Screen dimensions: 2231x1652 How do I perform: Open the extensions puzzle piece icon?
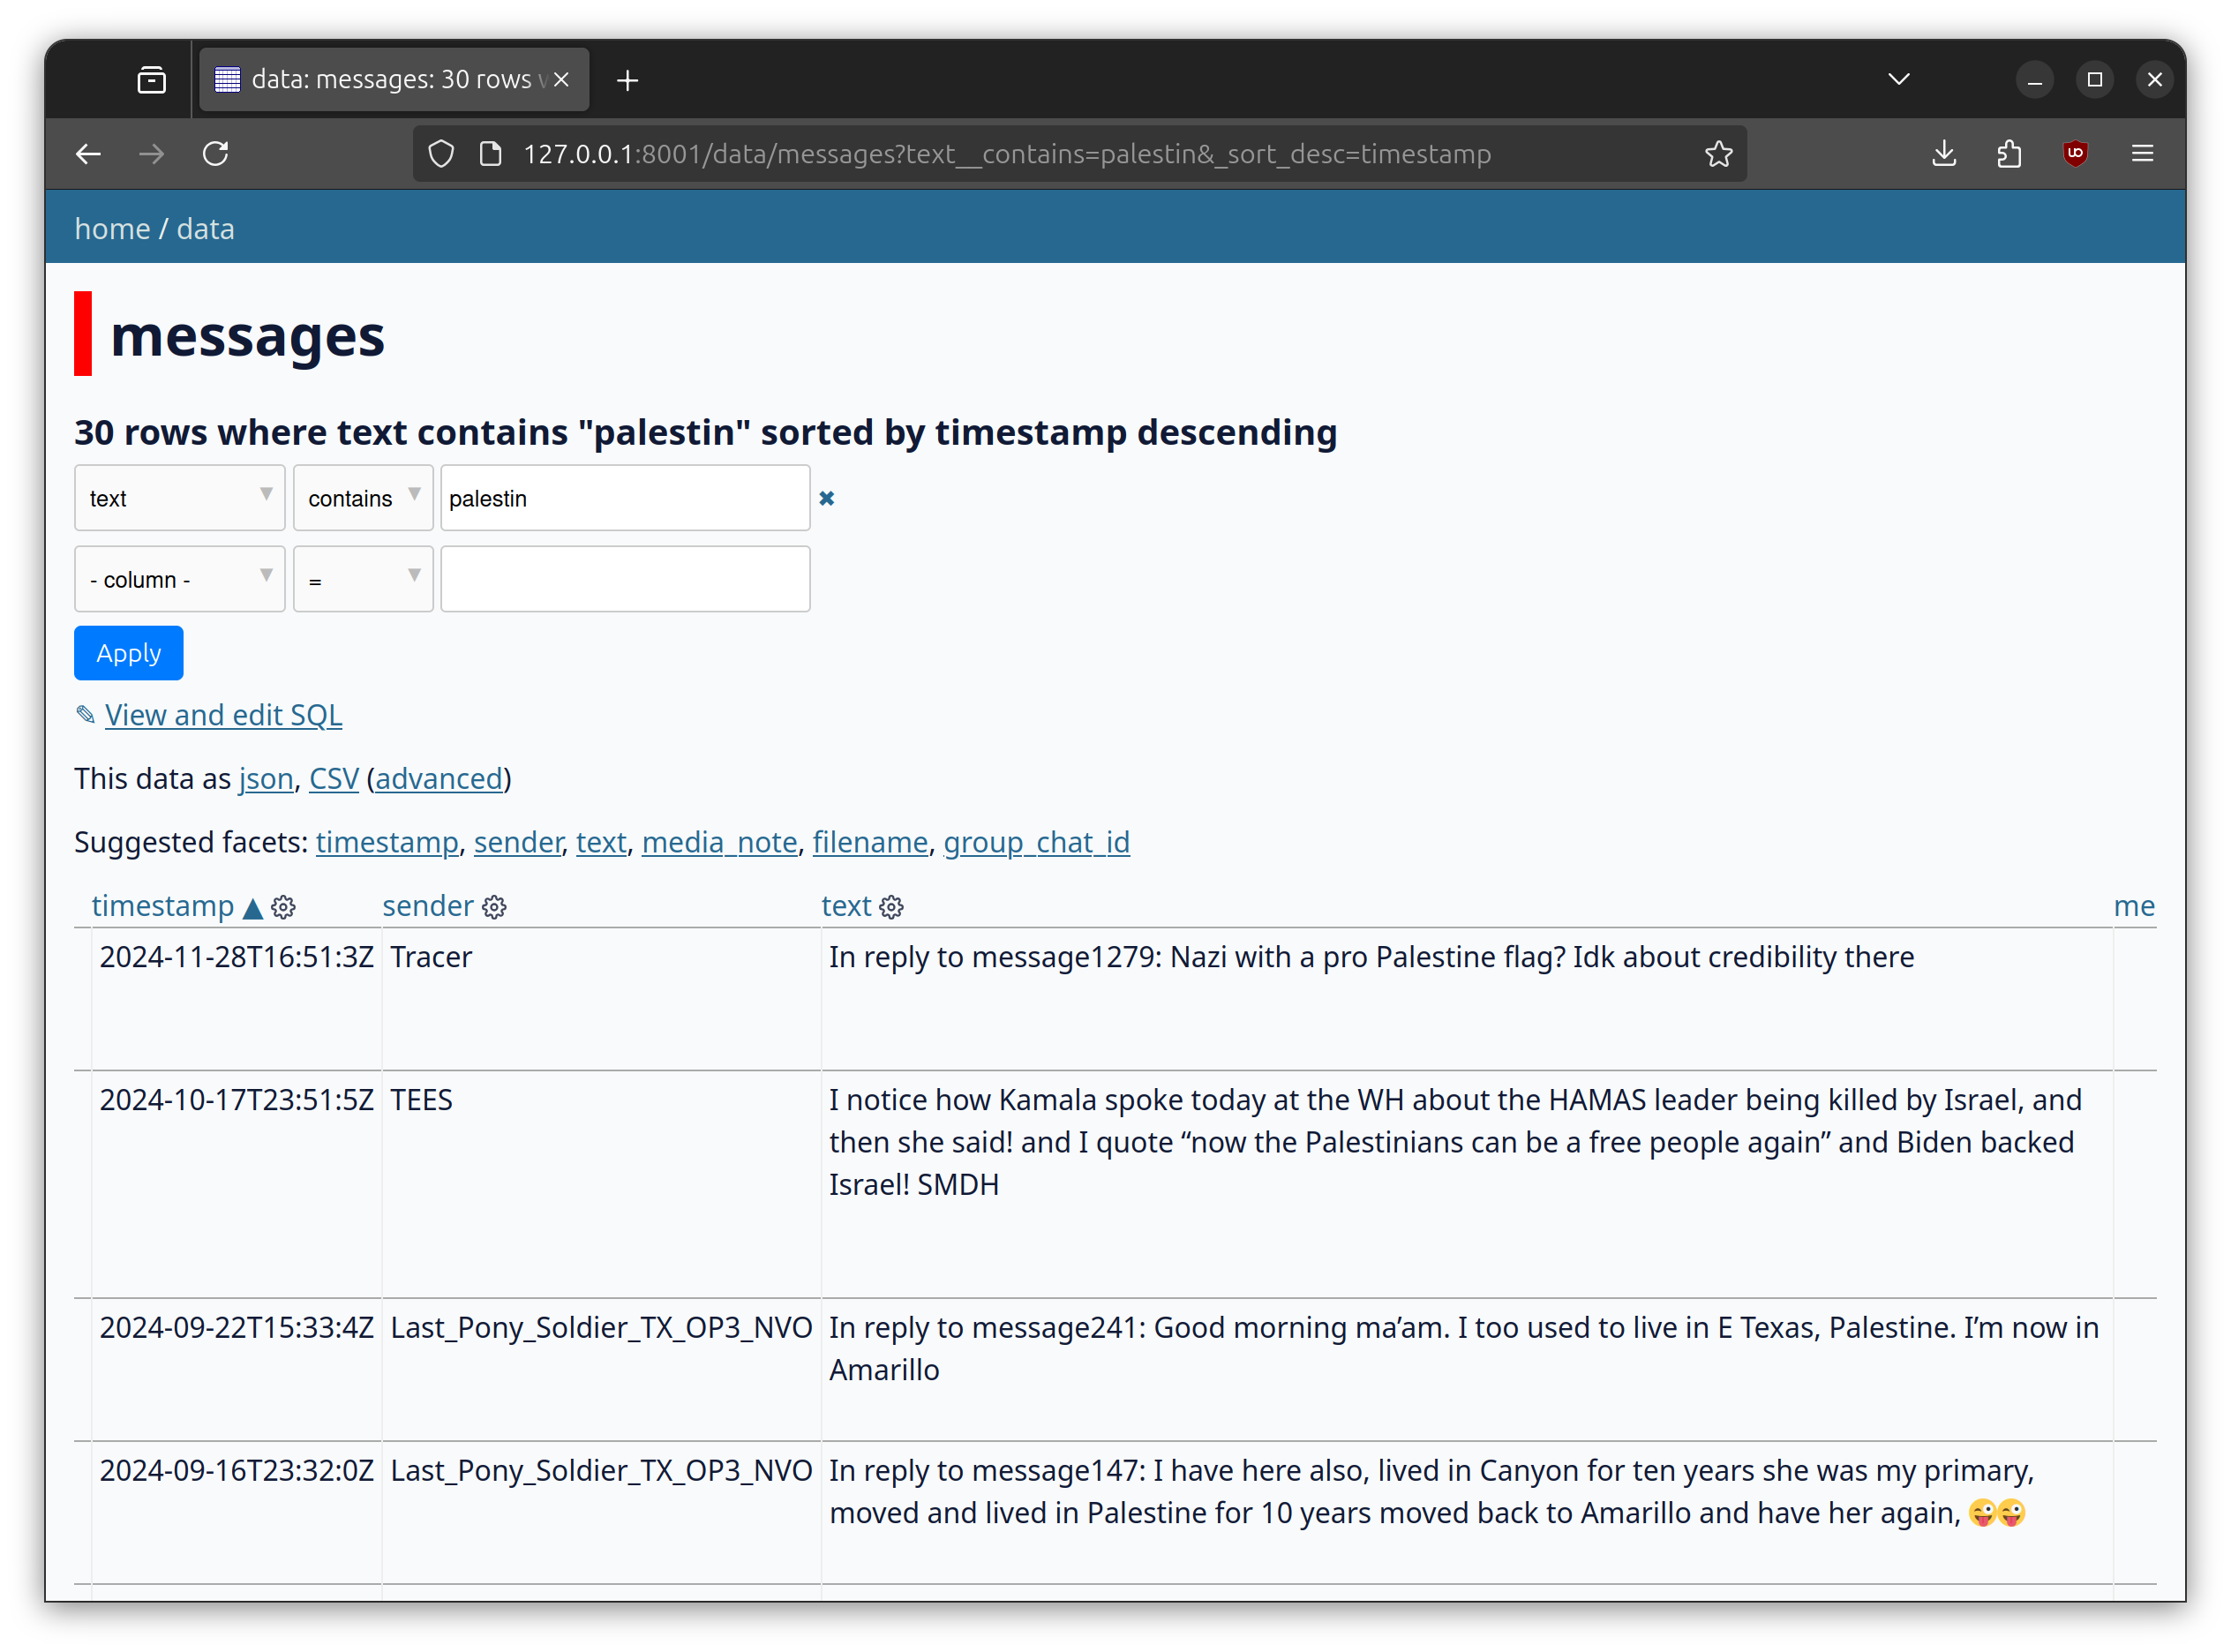tap(2009, 154)
